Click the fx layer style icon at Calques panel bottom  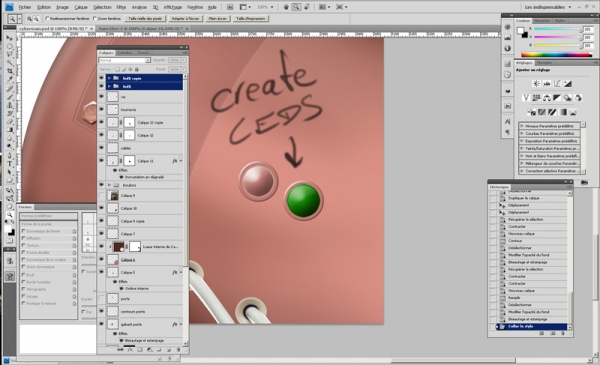[130, 349]
